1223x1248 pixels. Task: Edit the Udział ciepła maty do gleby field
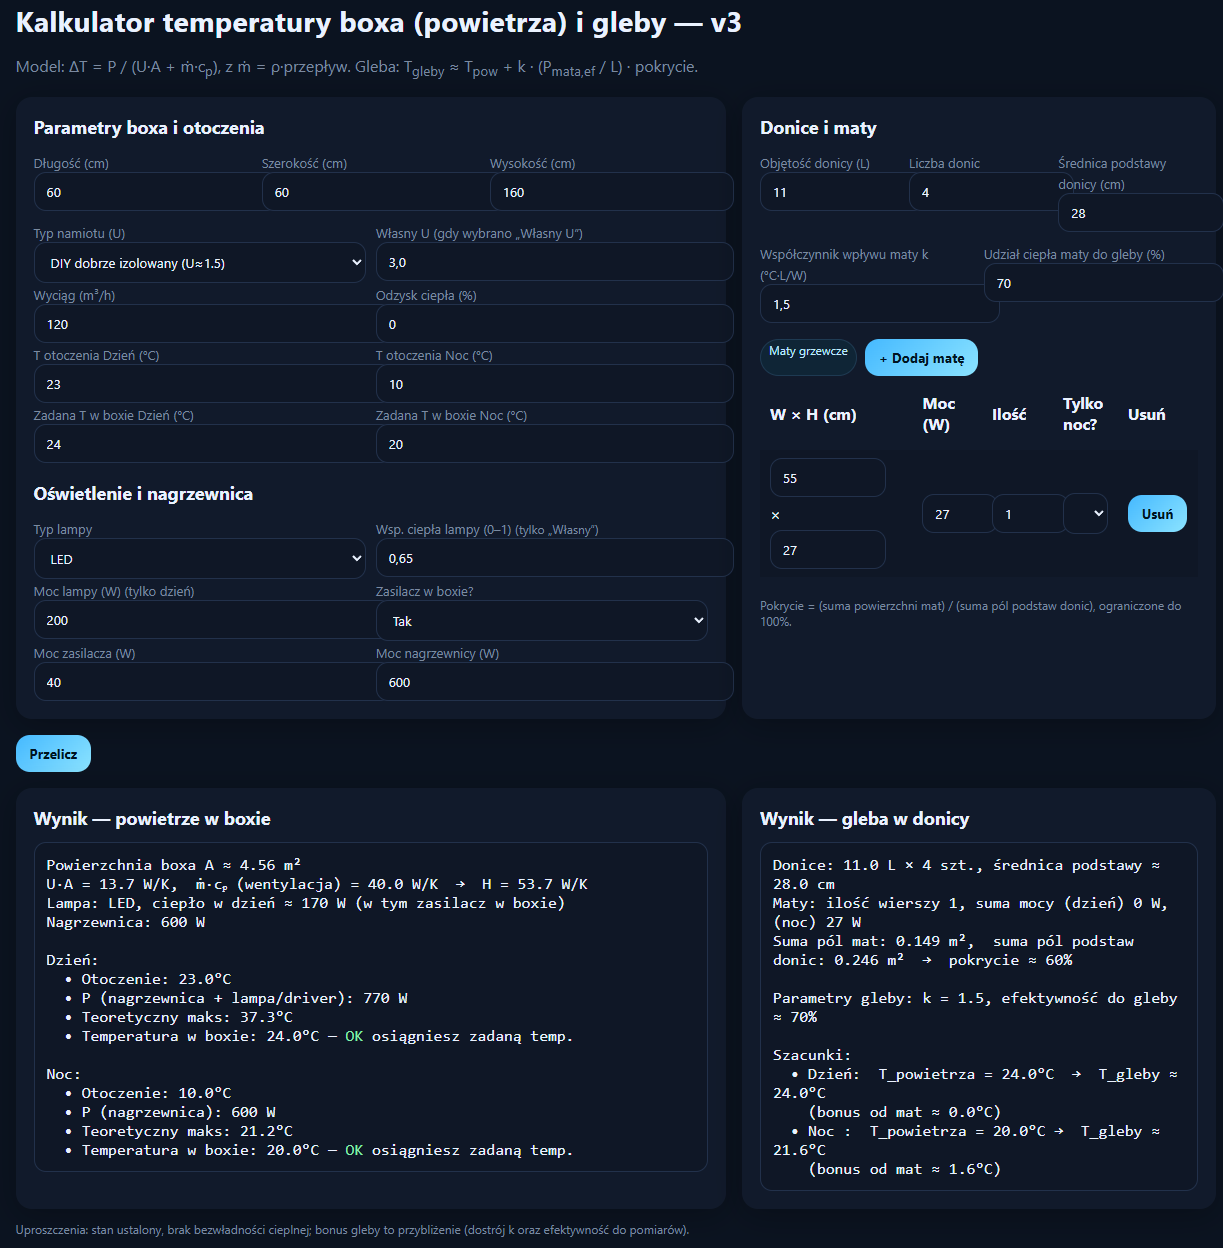tap(1103, 283)
